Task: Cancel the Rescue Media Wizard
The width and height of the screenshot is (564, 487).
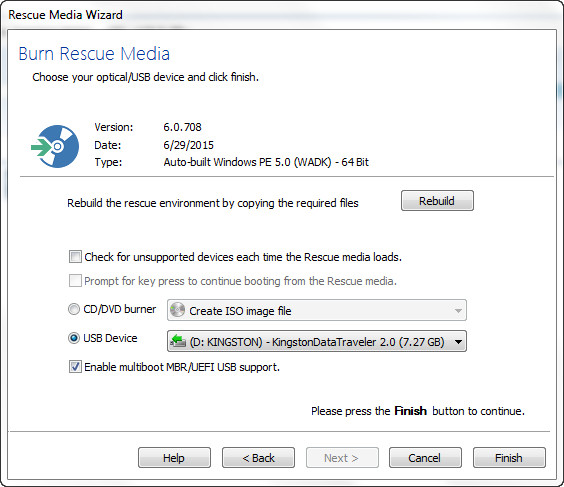Action: 425,458
